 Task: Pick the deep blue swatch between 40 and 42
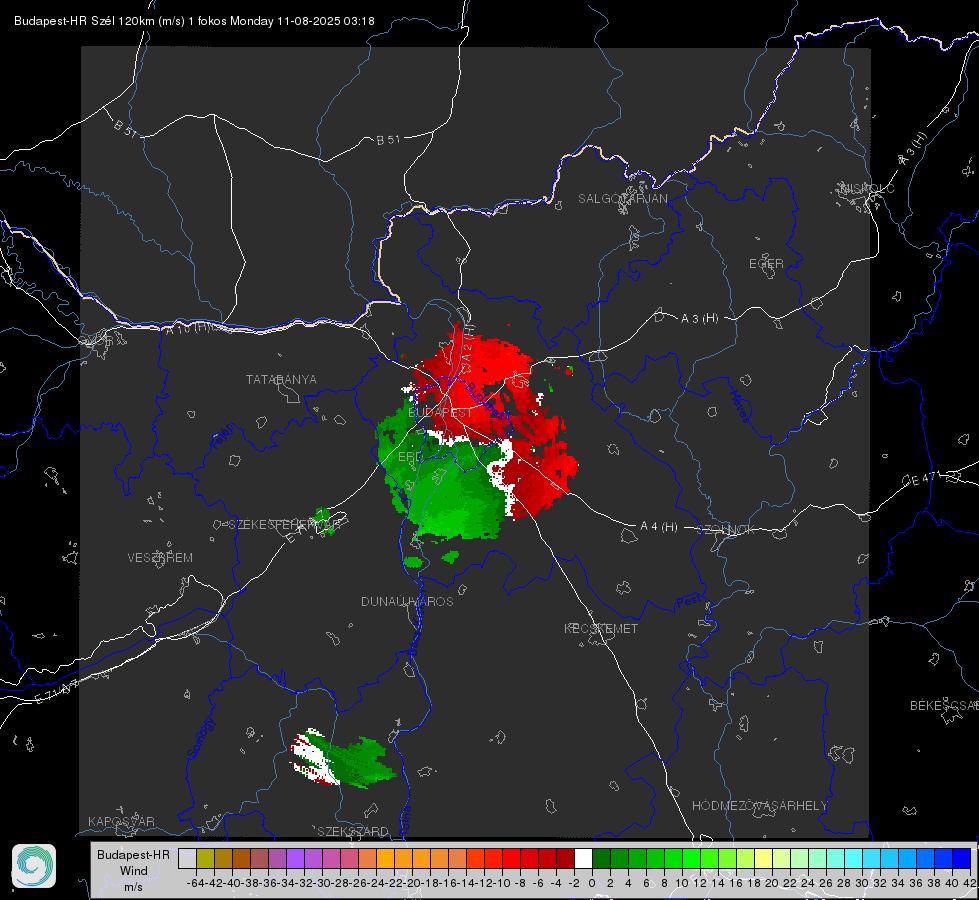click(962, 858)
